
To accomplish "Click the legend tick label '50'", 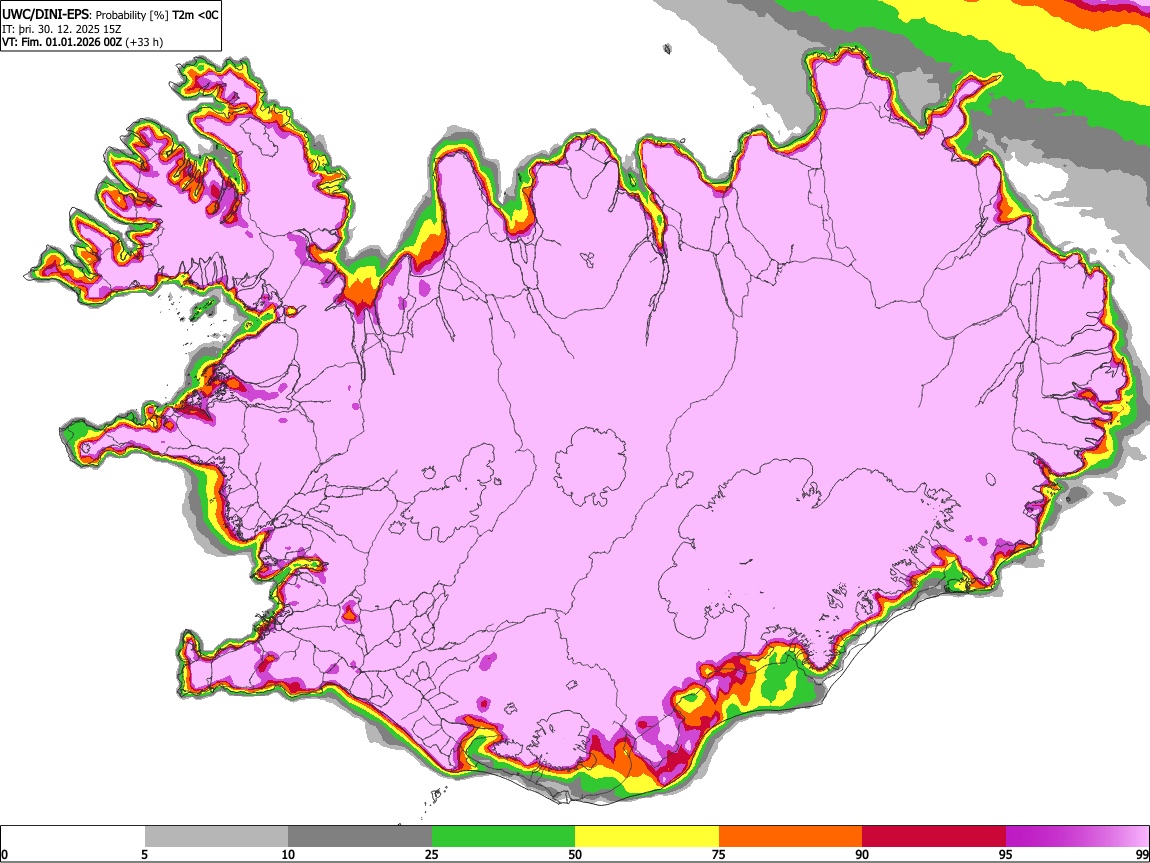I will pos(575,854).
